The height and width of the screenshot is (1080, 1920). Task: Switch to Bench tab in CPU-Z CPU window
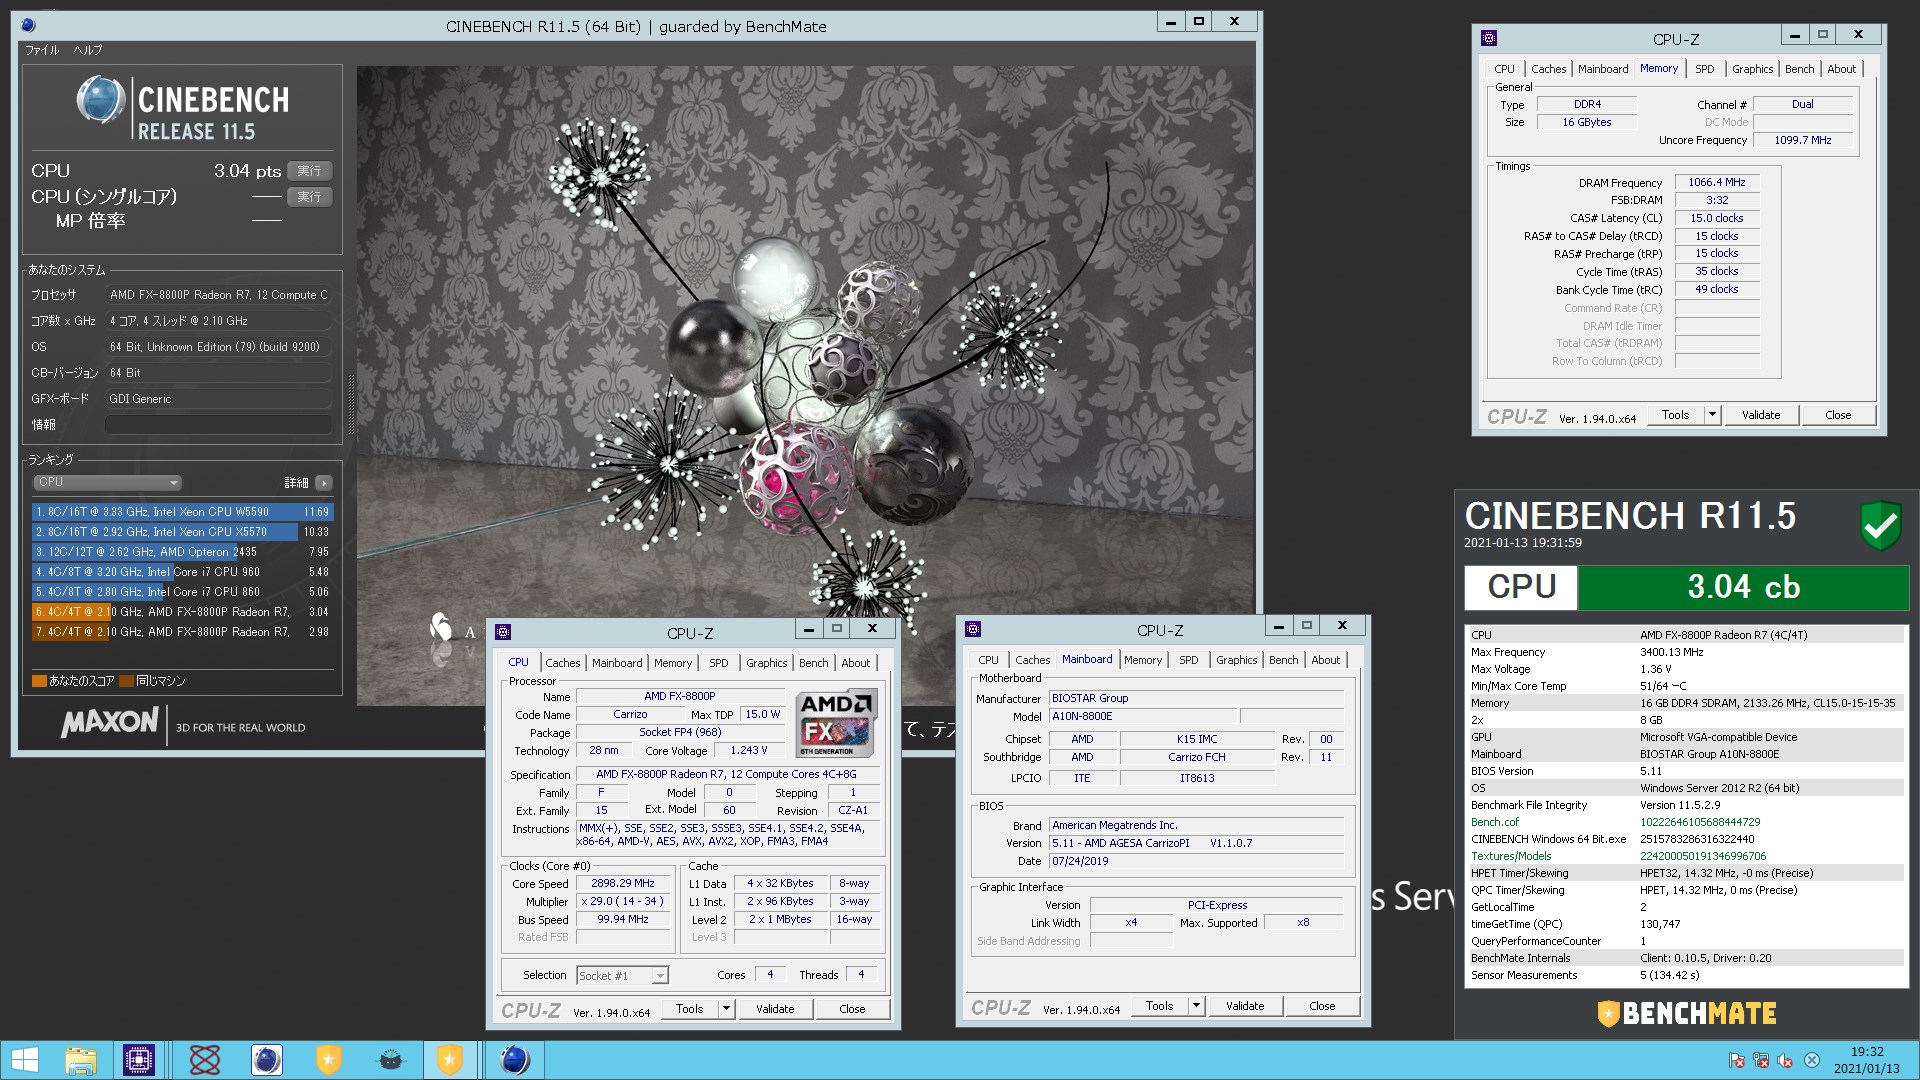(813, 663)
